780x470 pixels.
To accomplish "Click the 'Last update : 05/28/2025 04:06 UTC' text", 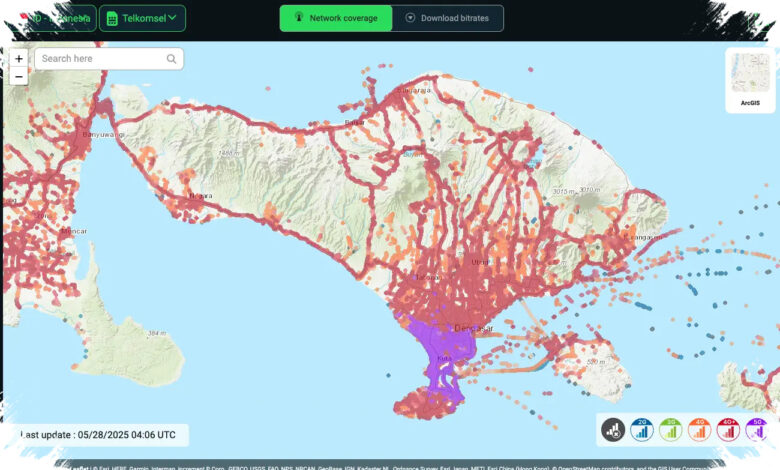I will (x=98, y=435).
